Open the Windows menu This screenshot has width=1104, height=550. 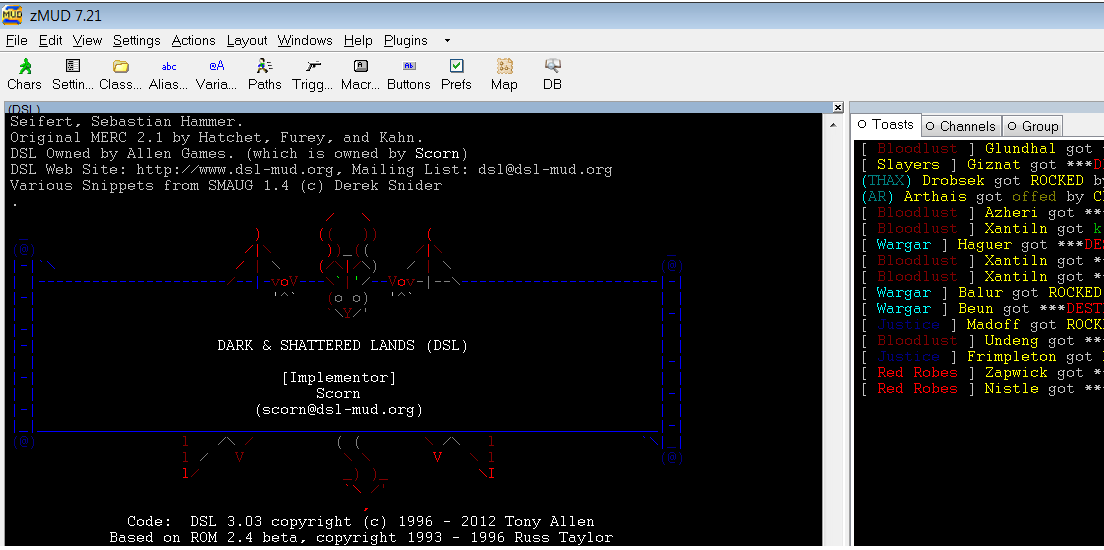point(305,41)
